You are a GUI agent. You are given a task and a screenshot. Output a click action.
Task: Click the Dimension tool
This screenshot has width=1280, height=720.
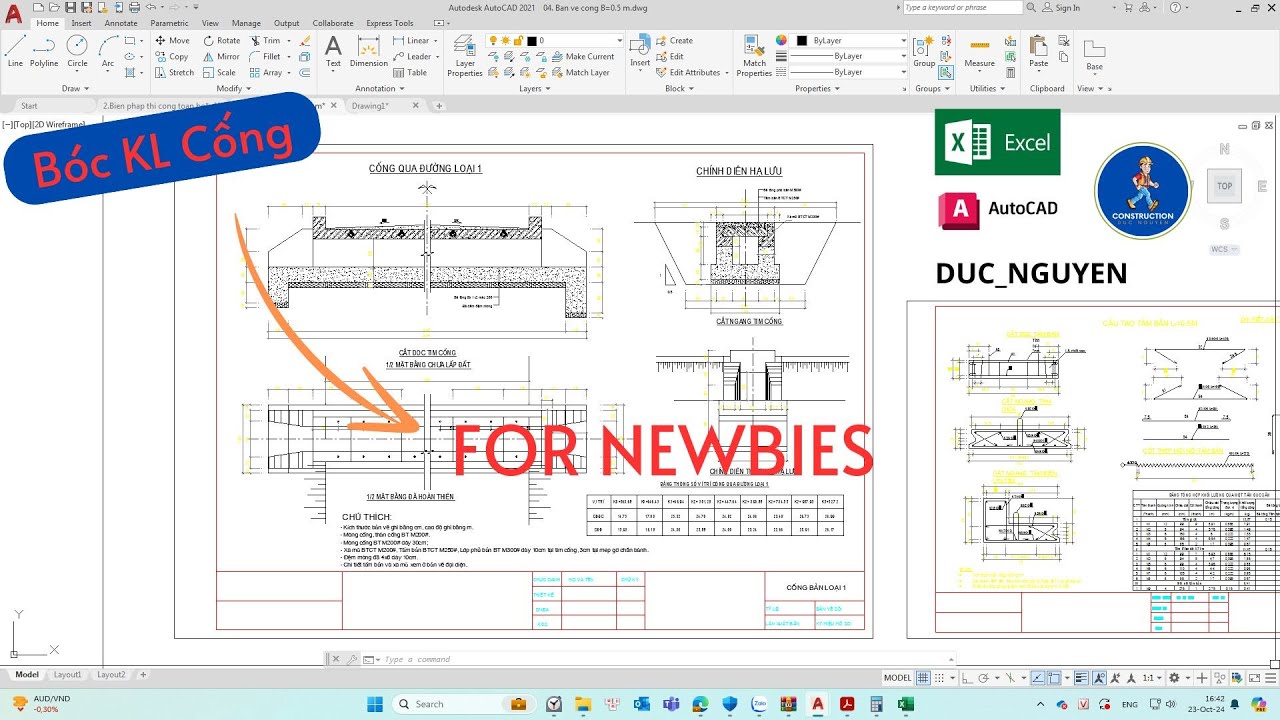pyautogui.click(x=369, y=51)
